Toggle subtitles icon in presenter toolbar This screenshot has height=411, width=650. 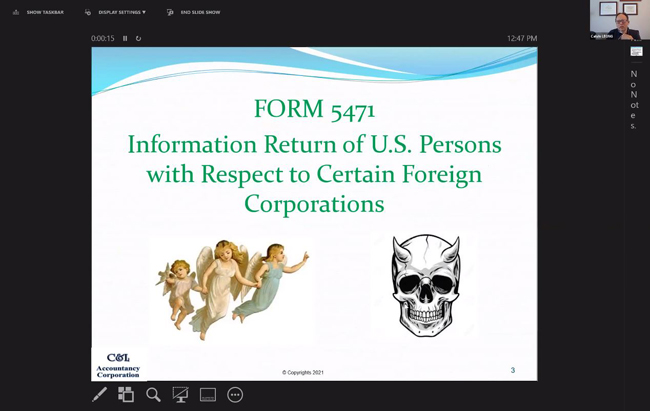pyautogui.click(x=208, y=395)
